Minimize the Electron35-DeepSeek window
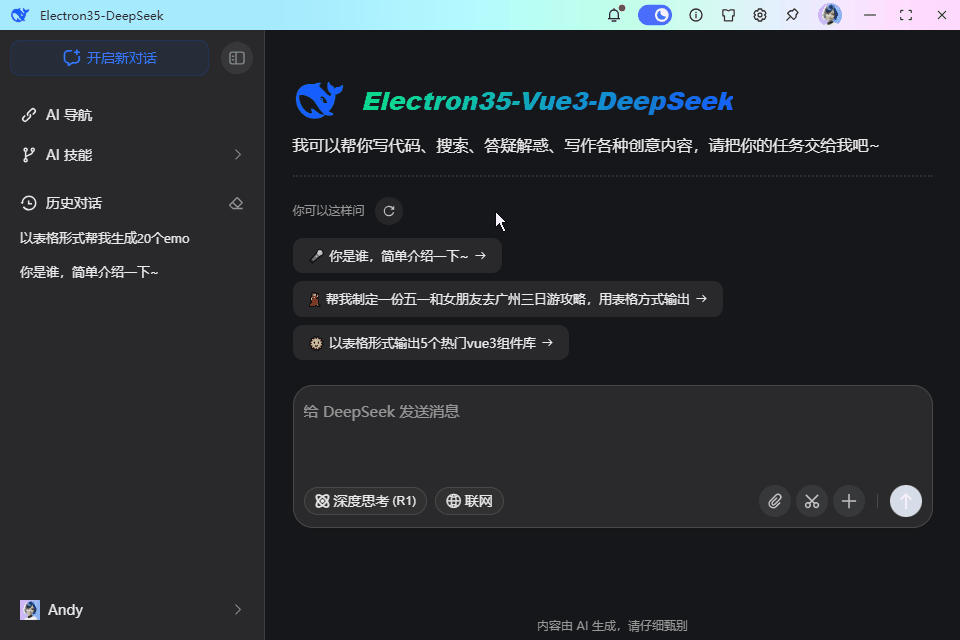The height and width of the screenshot is (640, 960). click(x=870, y=15)
